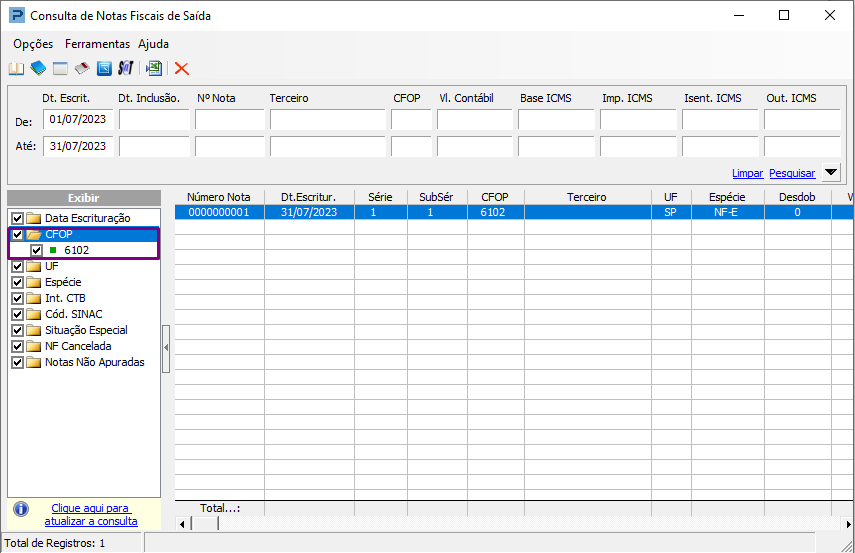Image resolution: width=855 pixels, height=553 pixels.
Task: Expand the Espécie tree folder
Action: [34, 282]
